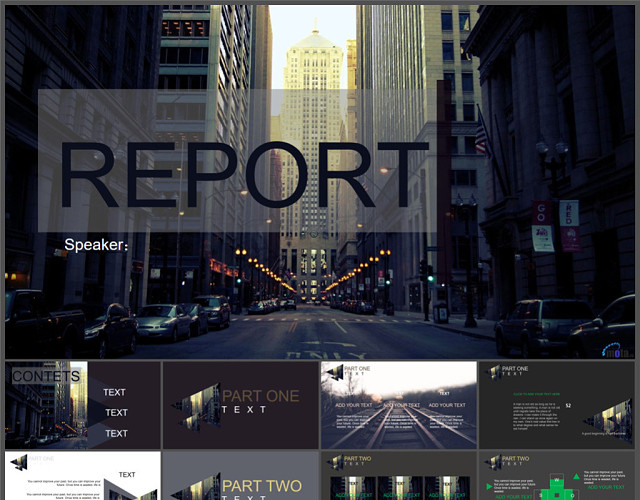Click the PART TWO gold heading
This screenshot has width=640, height=500.
[x=262, y=486]
